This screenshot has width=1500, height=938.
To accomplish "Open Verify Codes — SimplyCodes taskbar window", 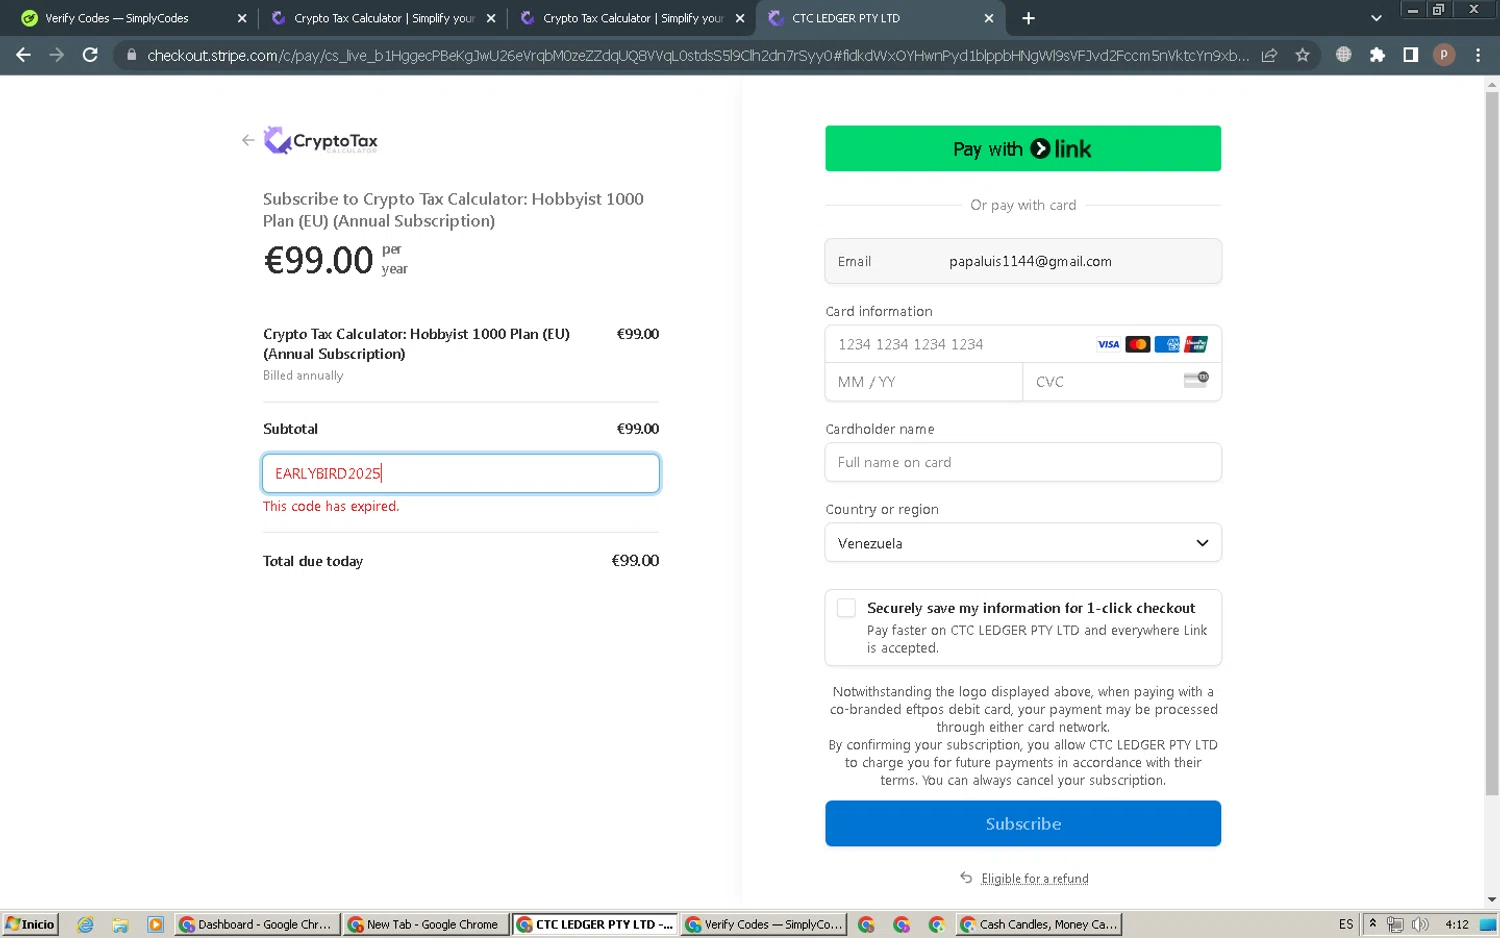I will (764, 925).
